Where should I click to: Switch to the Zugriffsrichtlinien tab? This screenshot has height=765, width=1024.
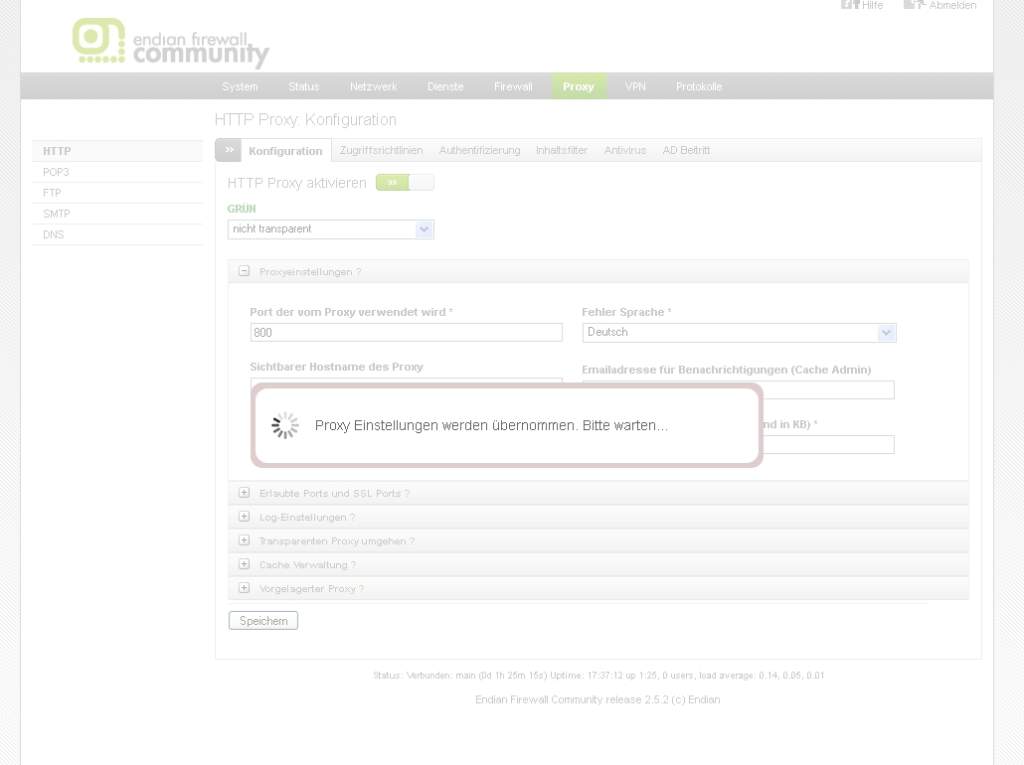coord(381,150)
